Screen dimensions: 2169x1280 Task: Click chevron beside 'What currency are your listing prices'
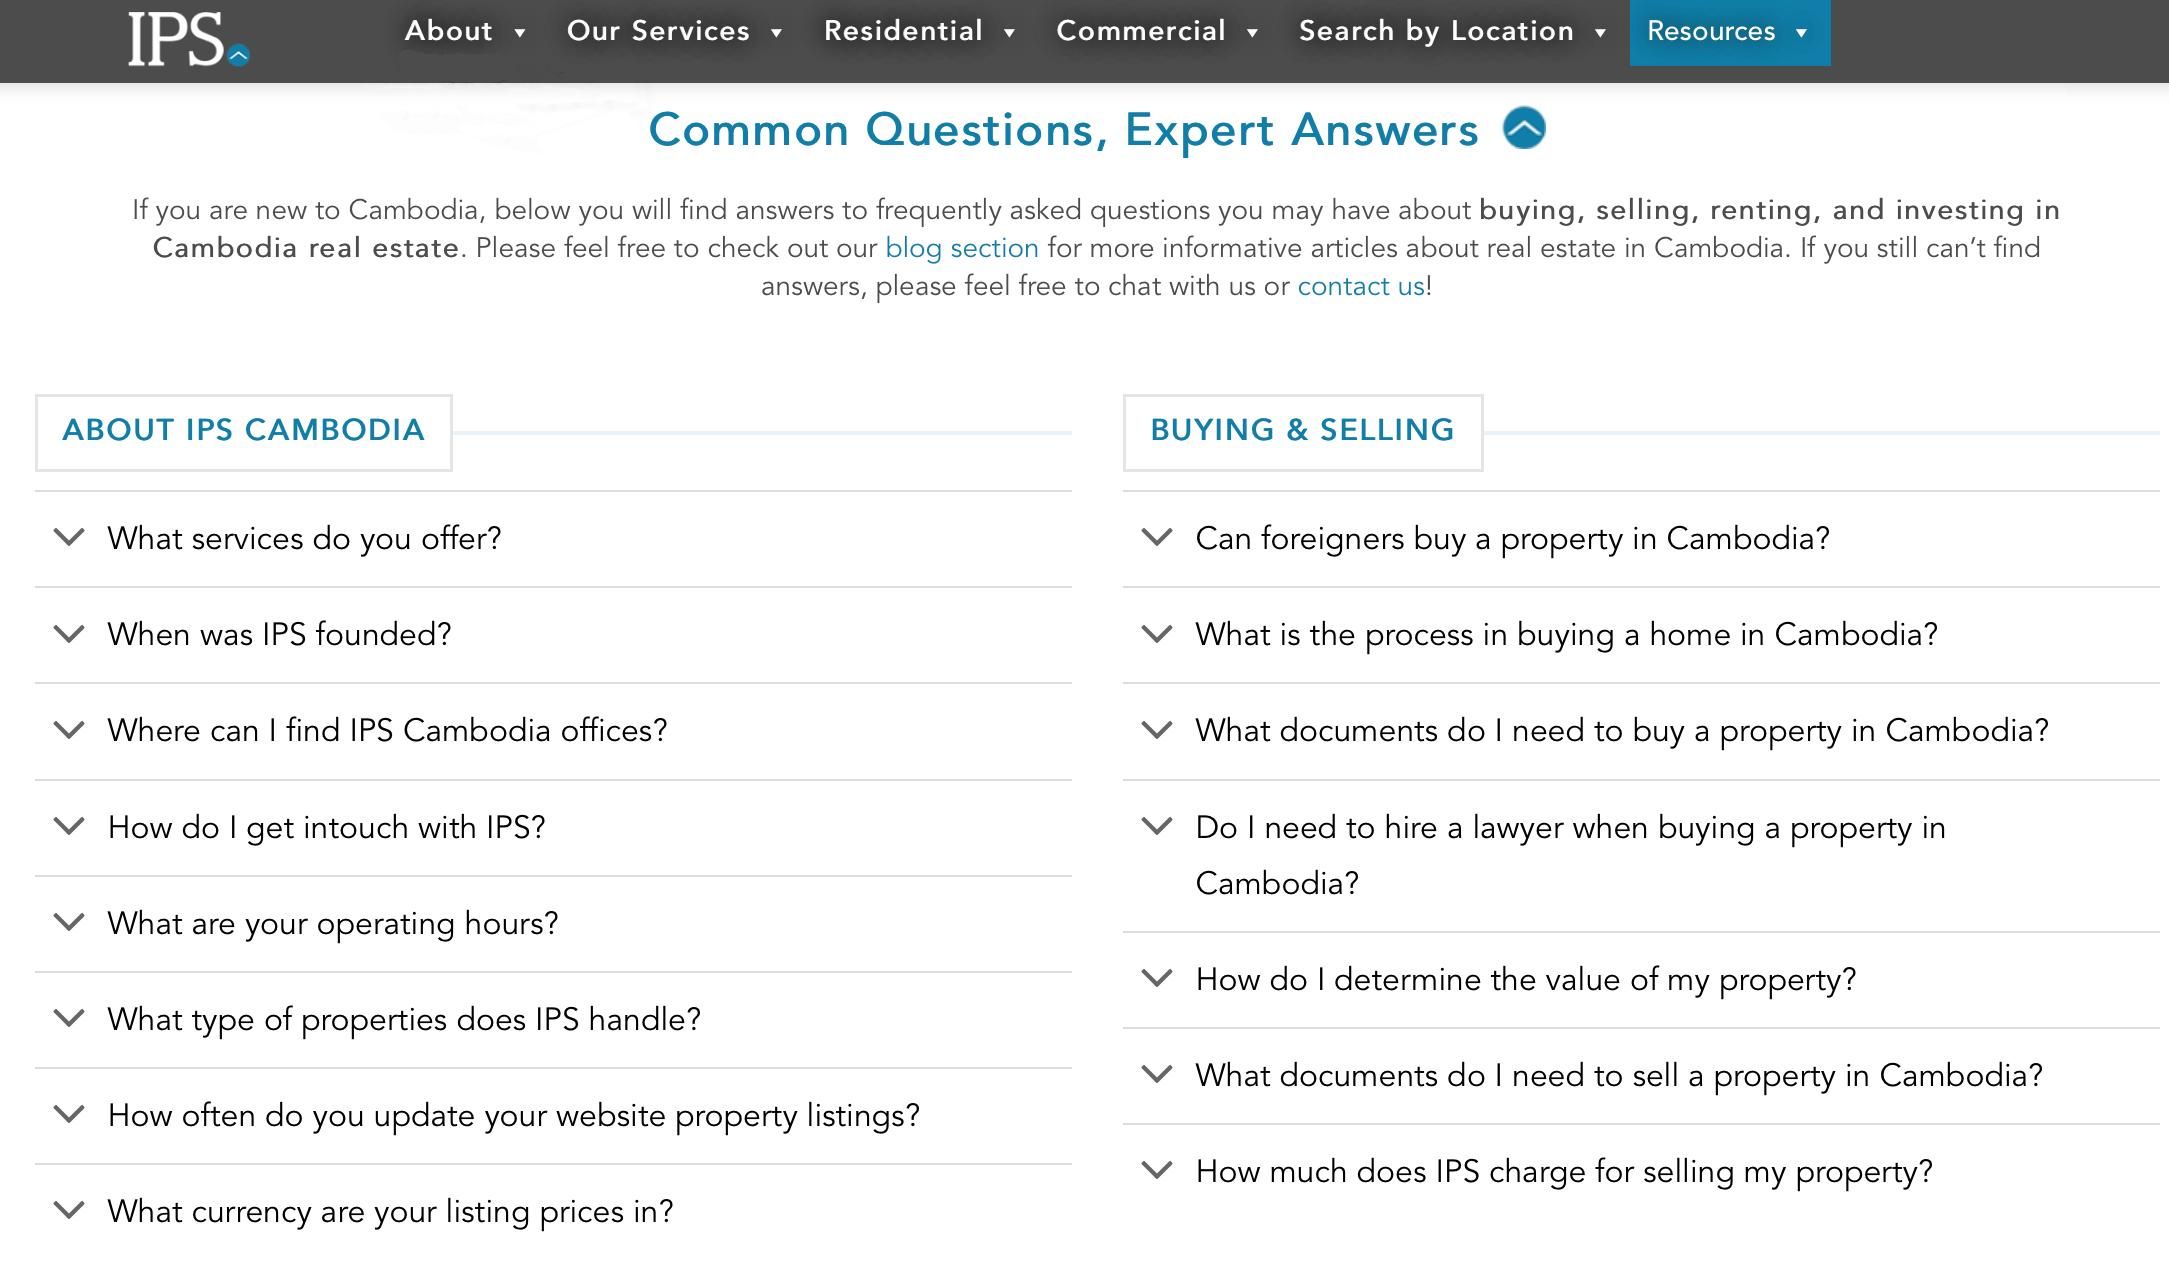point(69,1210)
